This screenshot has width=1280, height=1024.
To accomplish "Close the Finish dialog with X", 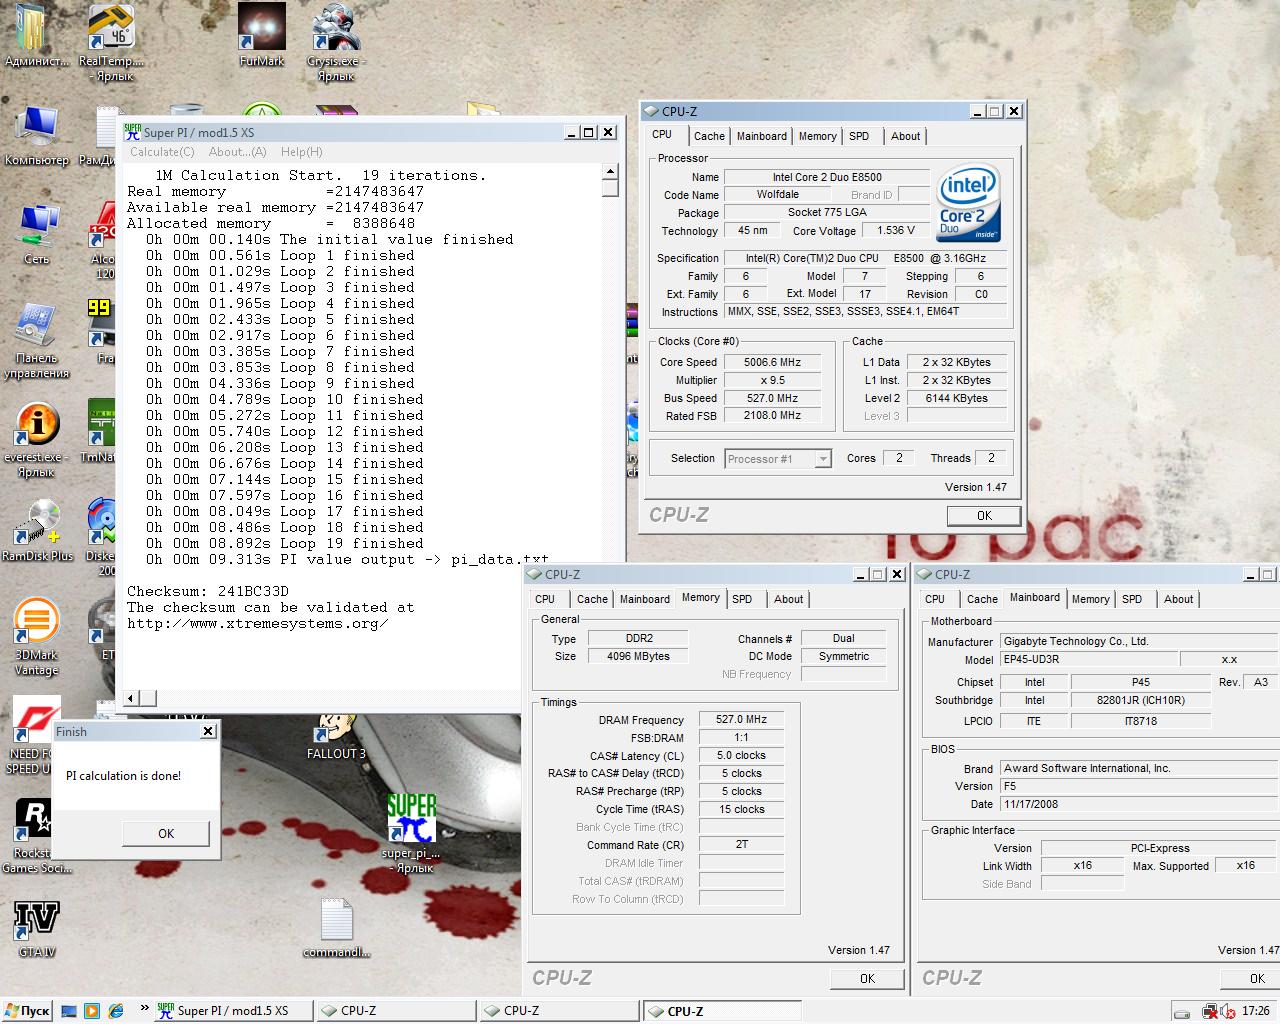I will tap(208, 731).
